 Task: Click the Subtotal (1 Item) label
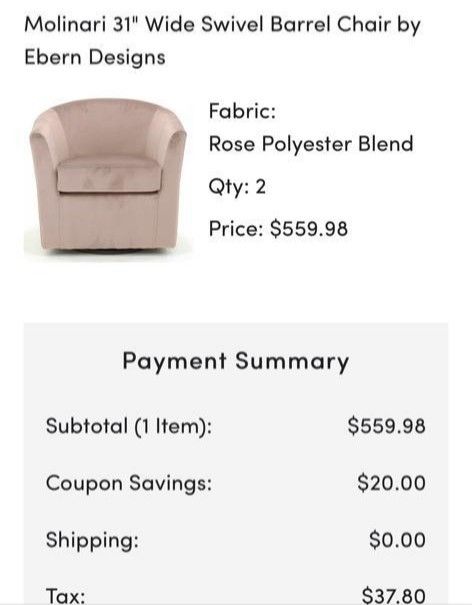click(x=129, y=426)
